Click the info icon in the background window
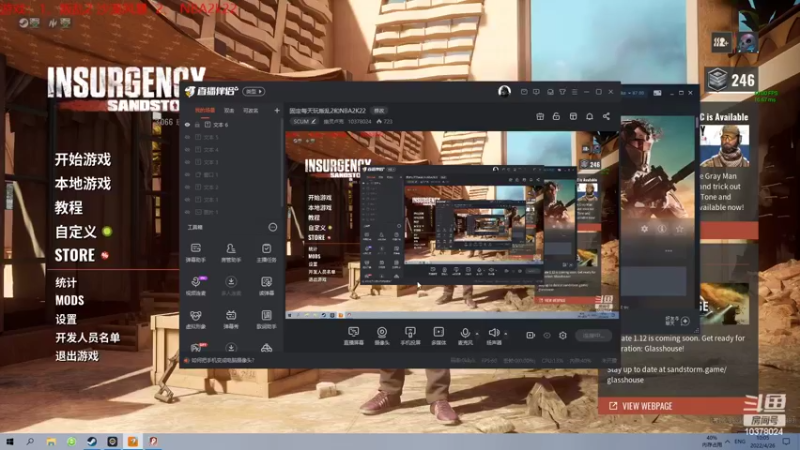 [x=662, y=229]
